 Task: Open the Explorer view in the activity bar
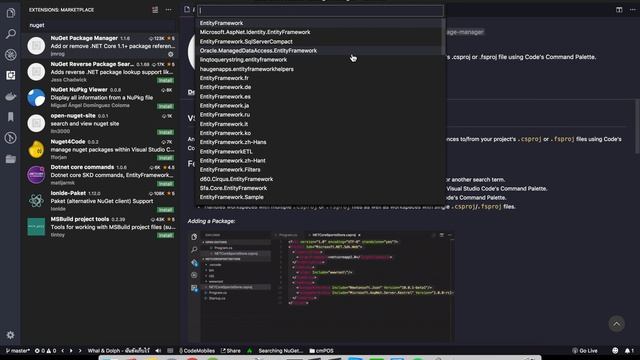pos(11,13)
